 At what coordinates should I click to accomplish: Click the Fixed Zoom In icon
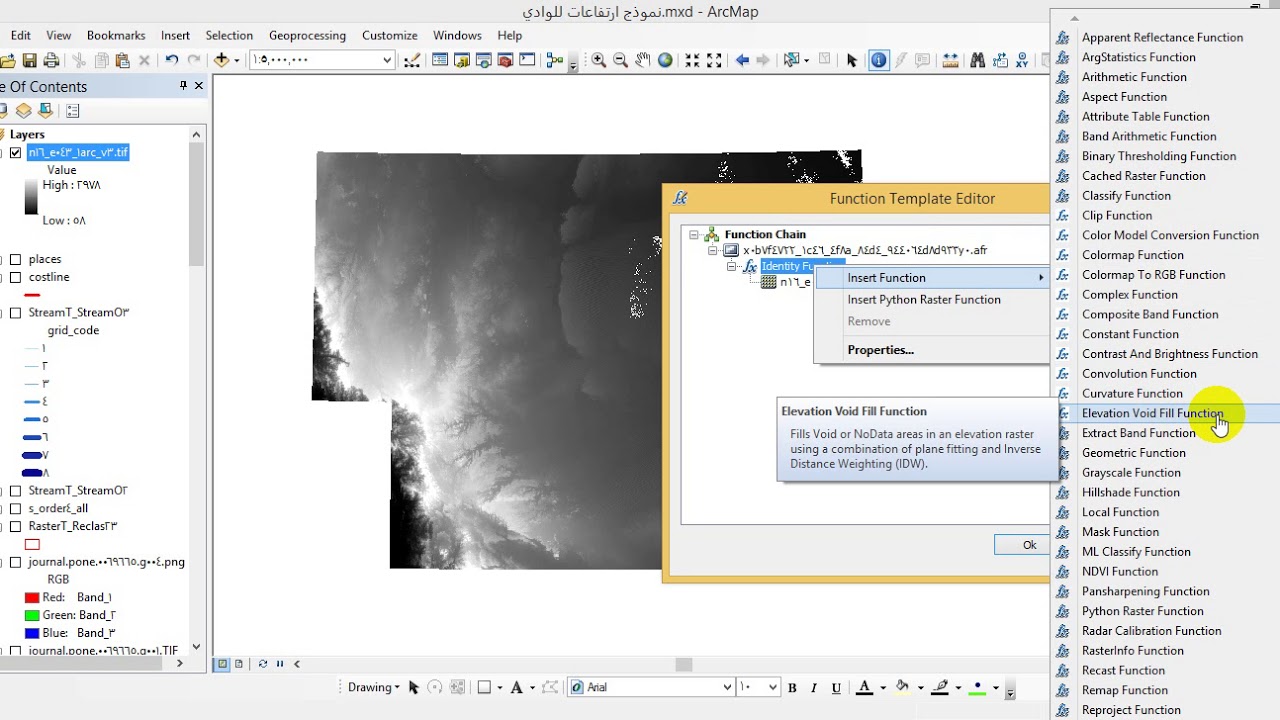(x=692, y=60)
